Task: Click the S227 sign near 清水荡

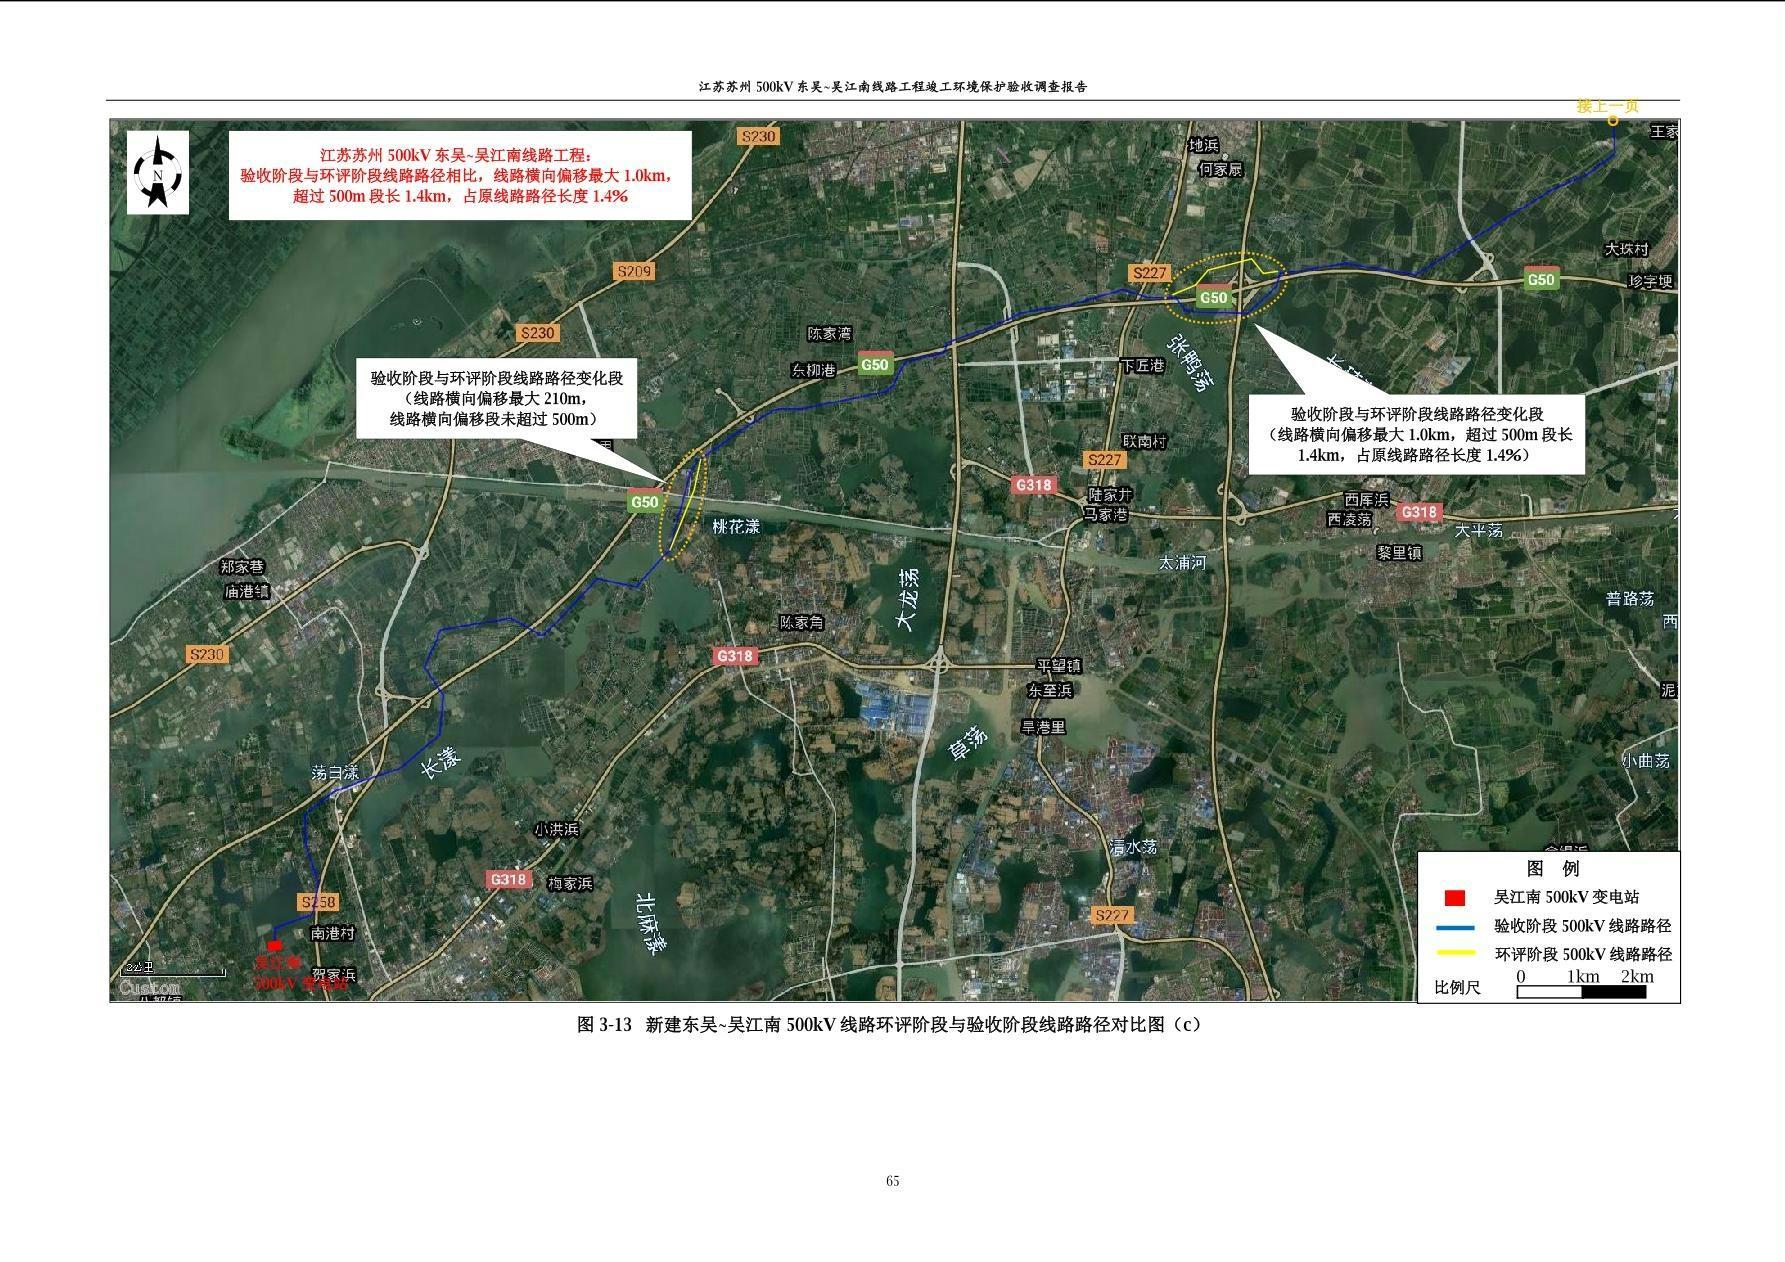Action: 1111,914
